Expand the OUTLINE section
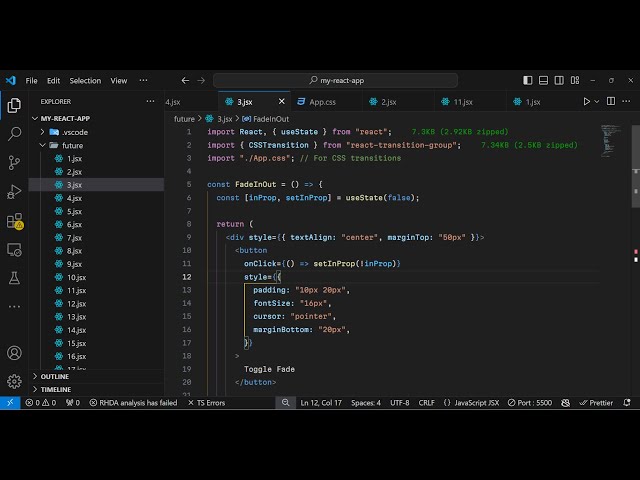The width and height of the screenshot is (640, 480). pyautogui.click(x=55, y=376)
